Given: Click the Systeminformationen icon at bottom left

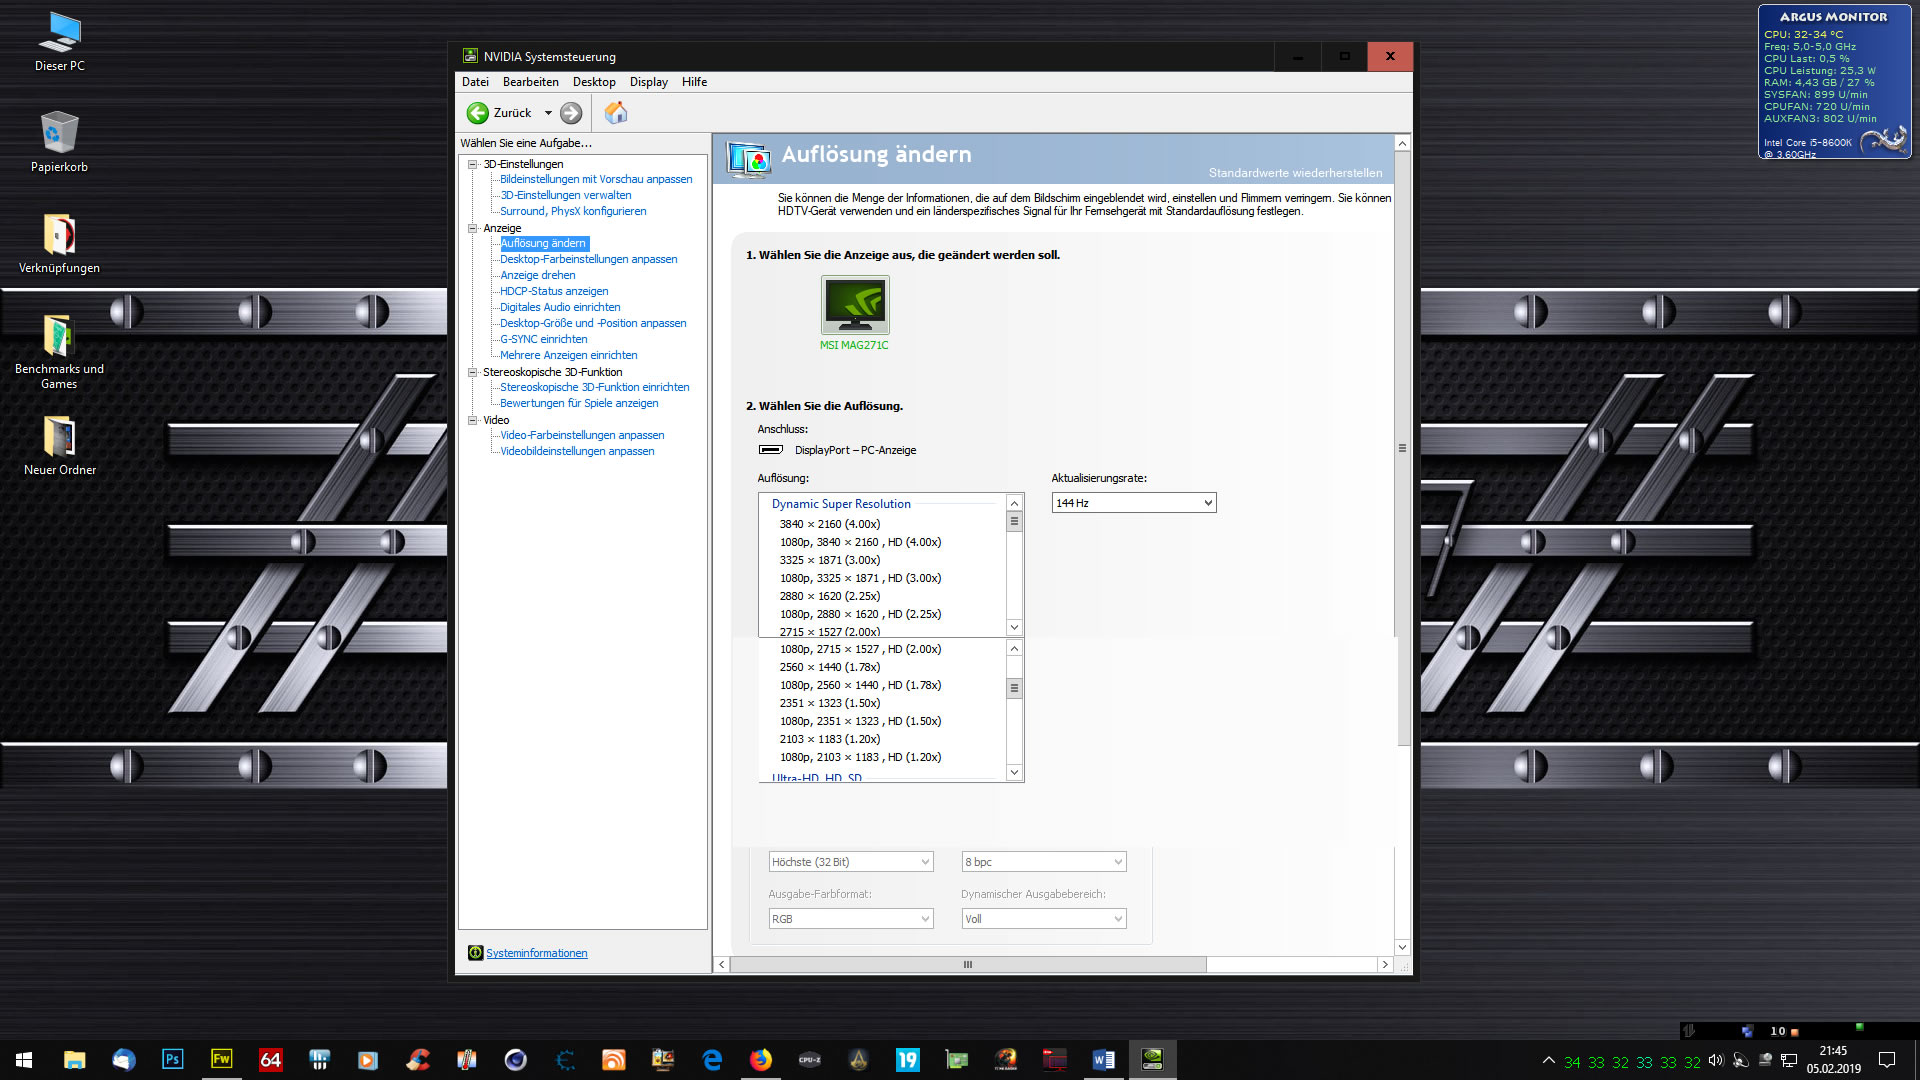Looking at the screenshot, I should click(x=475, y=953).
